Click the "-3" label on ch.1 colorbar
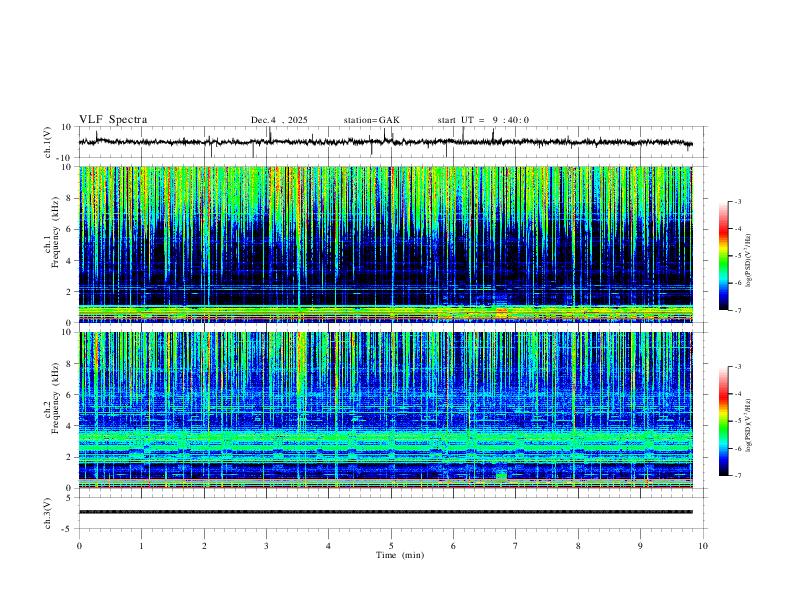The width and height of the screenshot is (792, 612). point(737,201)
